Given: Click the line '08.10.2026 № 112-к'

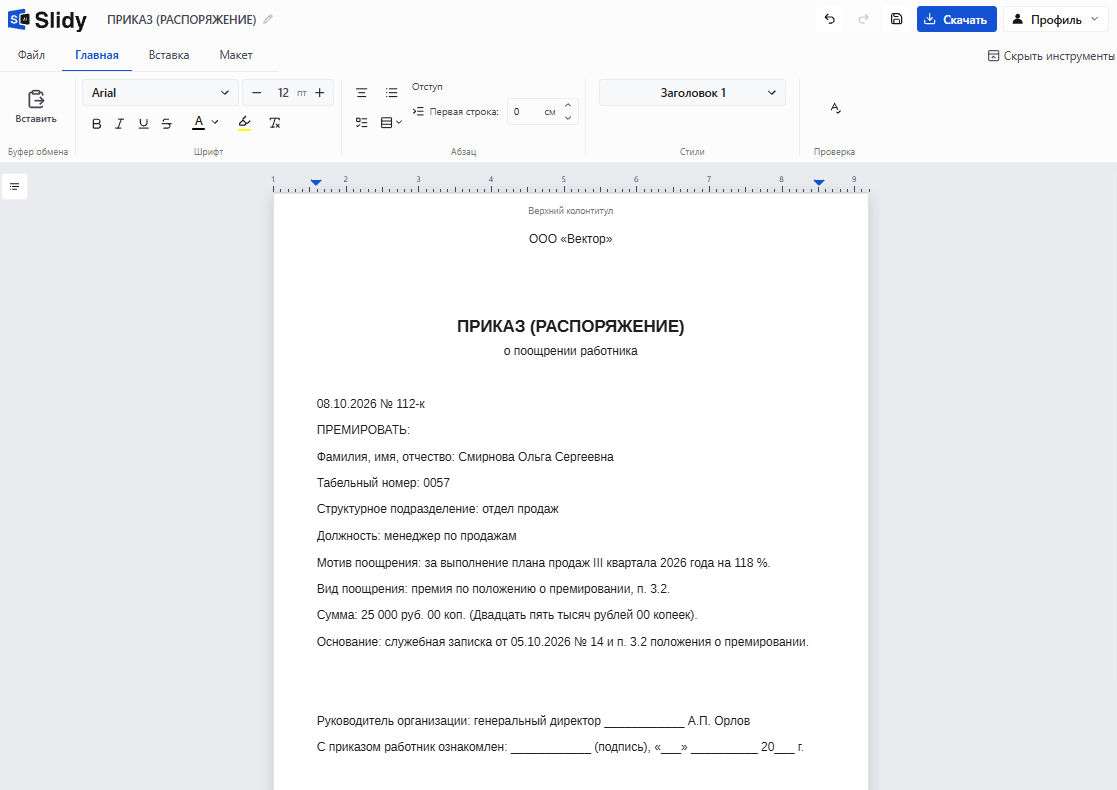Looking at the screenshot, I should 370,404.
